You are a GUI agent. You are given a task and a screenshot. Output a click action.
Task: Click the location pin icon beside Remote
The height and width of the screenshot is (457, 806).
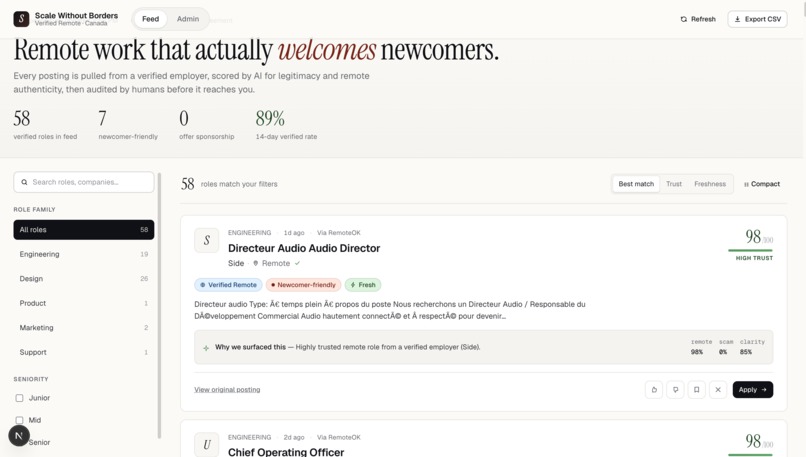[255, 263]
